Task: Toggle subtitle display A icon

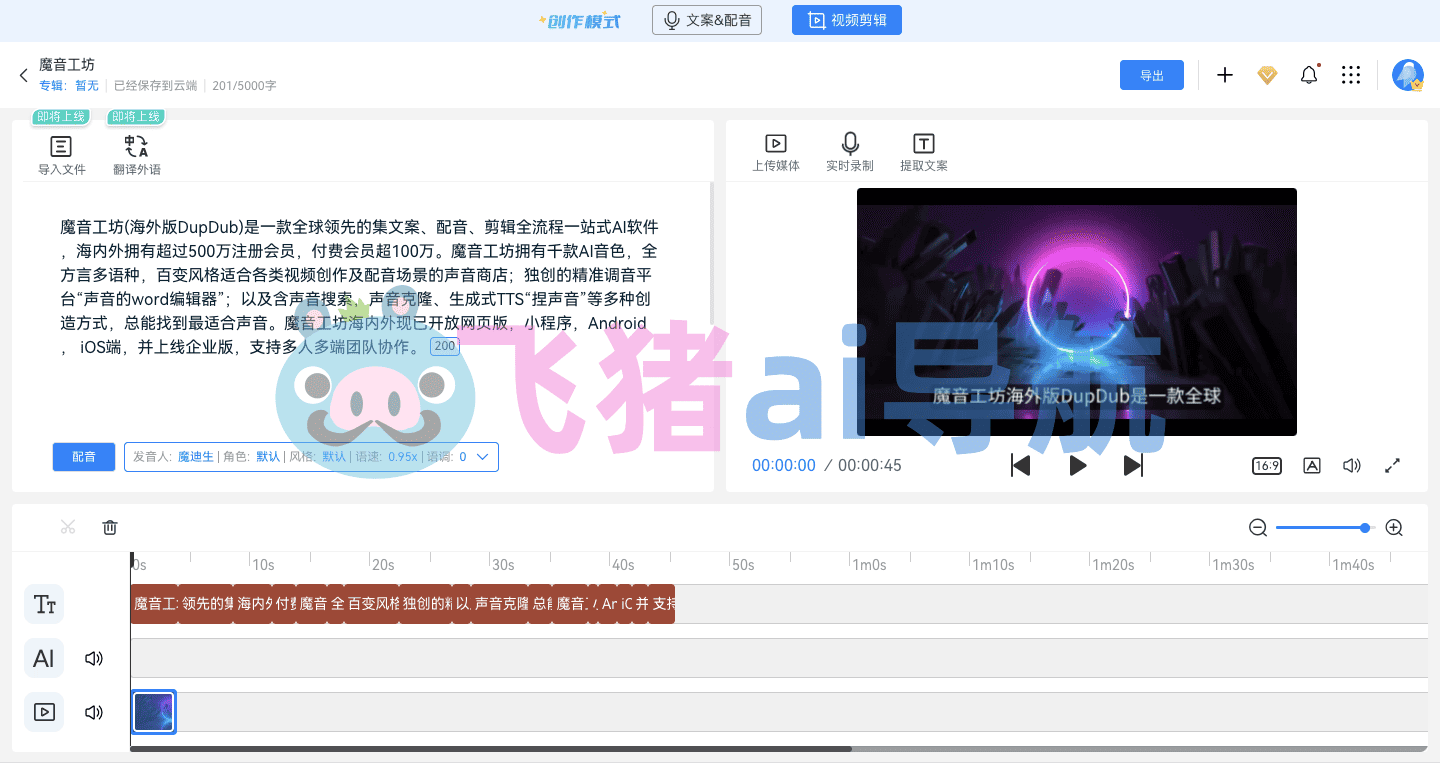Action: point(1312,465)
